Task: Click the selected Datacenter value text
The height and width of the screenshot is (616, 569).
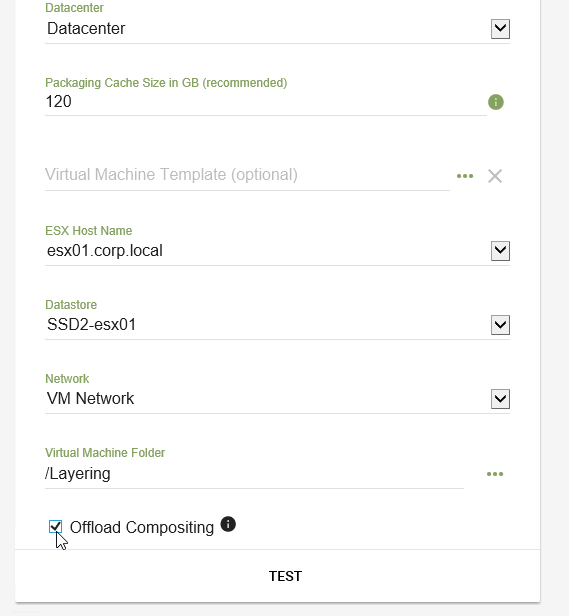Action: (x=86, y=29)
